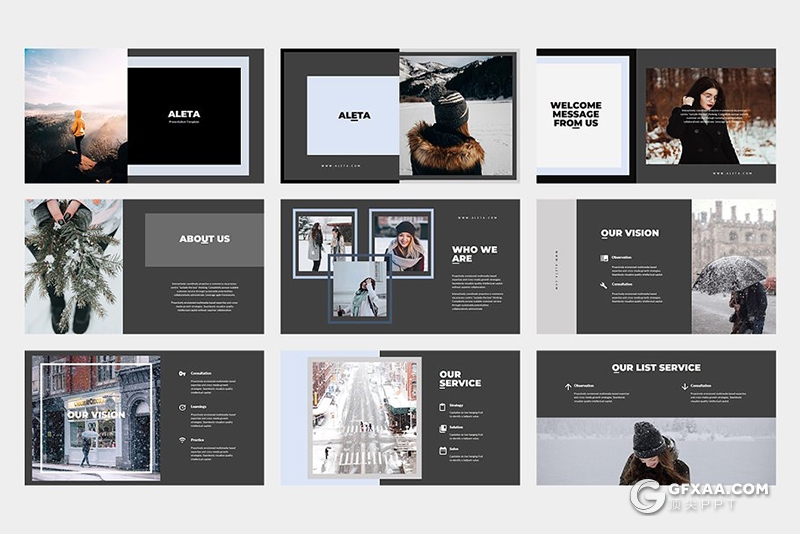
Task: Click the wrench icon in Our Vision slide
Action: pos(604,285)
